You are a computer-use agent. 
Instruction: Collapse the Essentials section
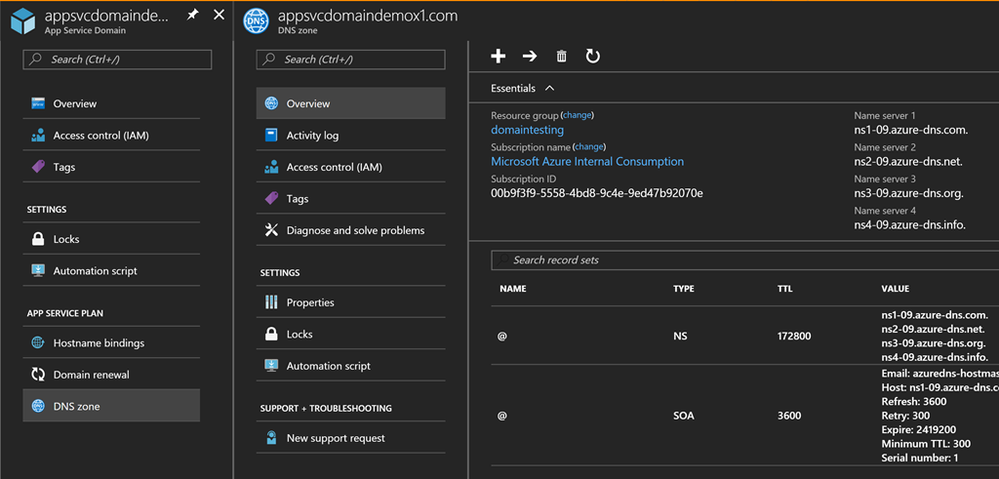pos(550,88)
